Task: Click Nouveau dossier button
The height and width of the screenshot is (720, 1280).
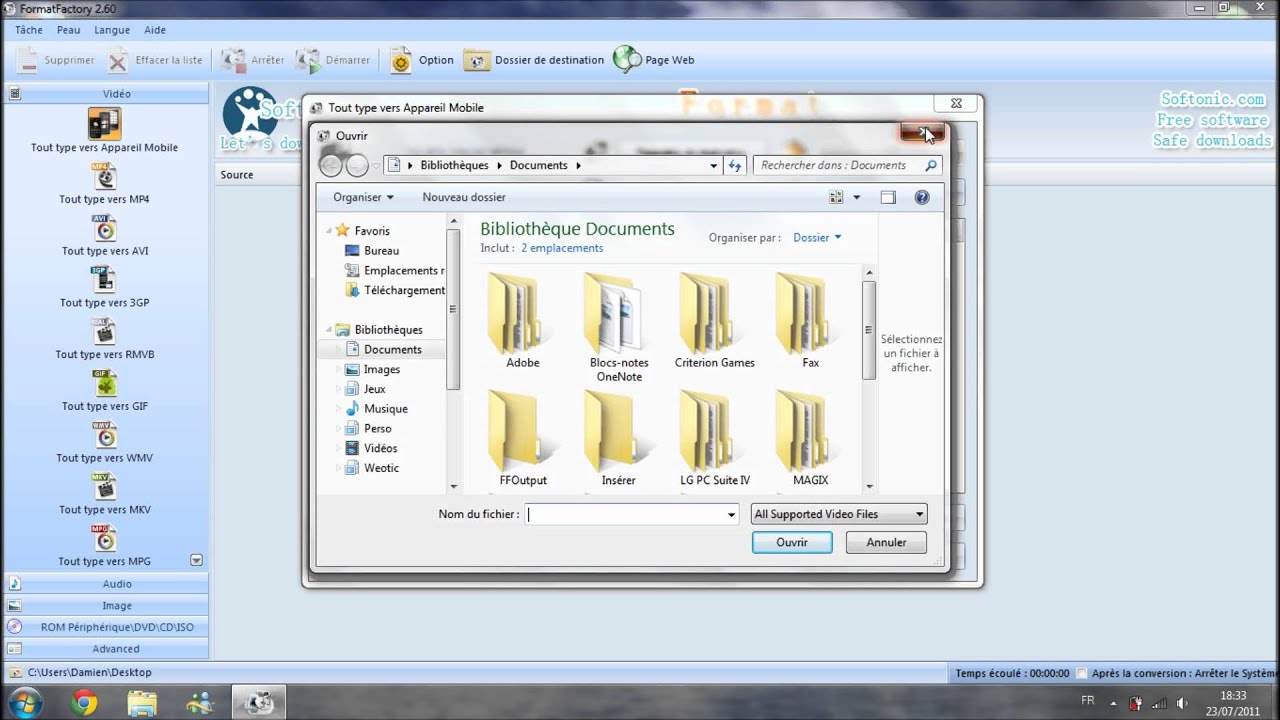Action: [x=464, y=197]
